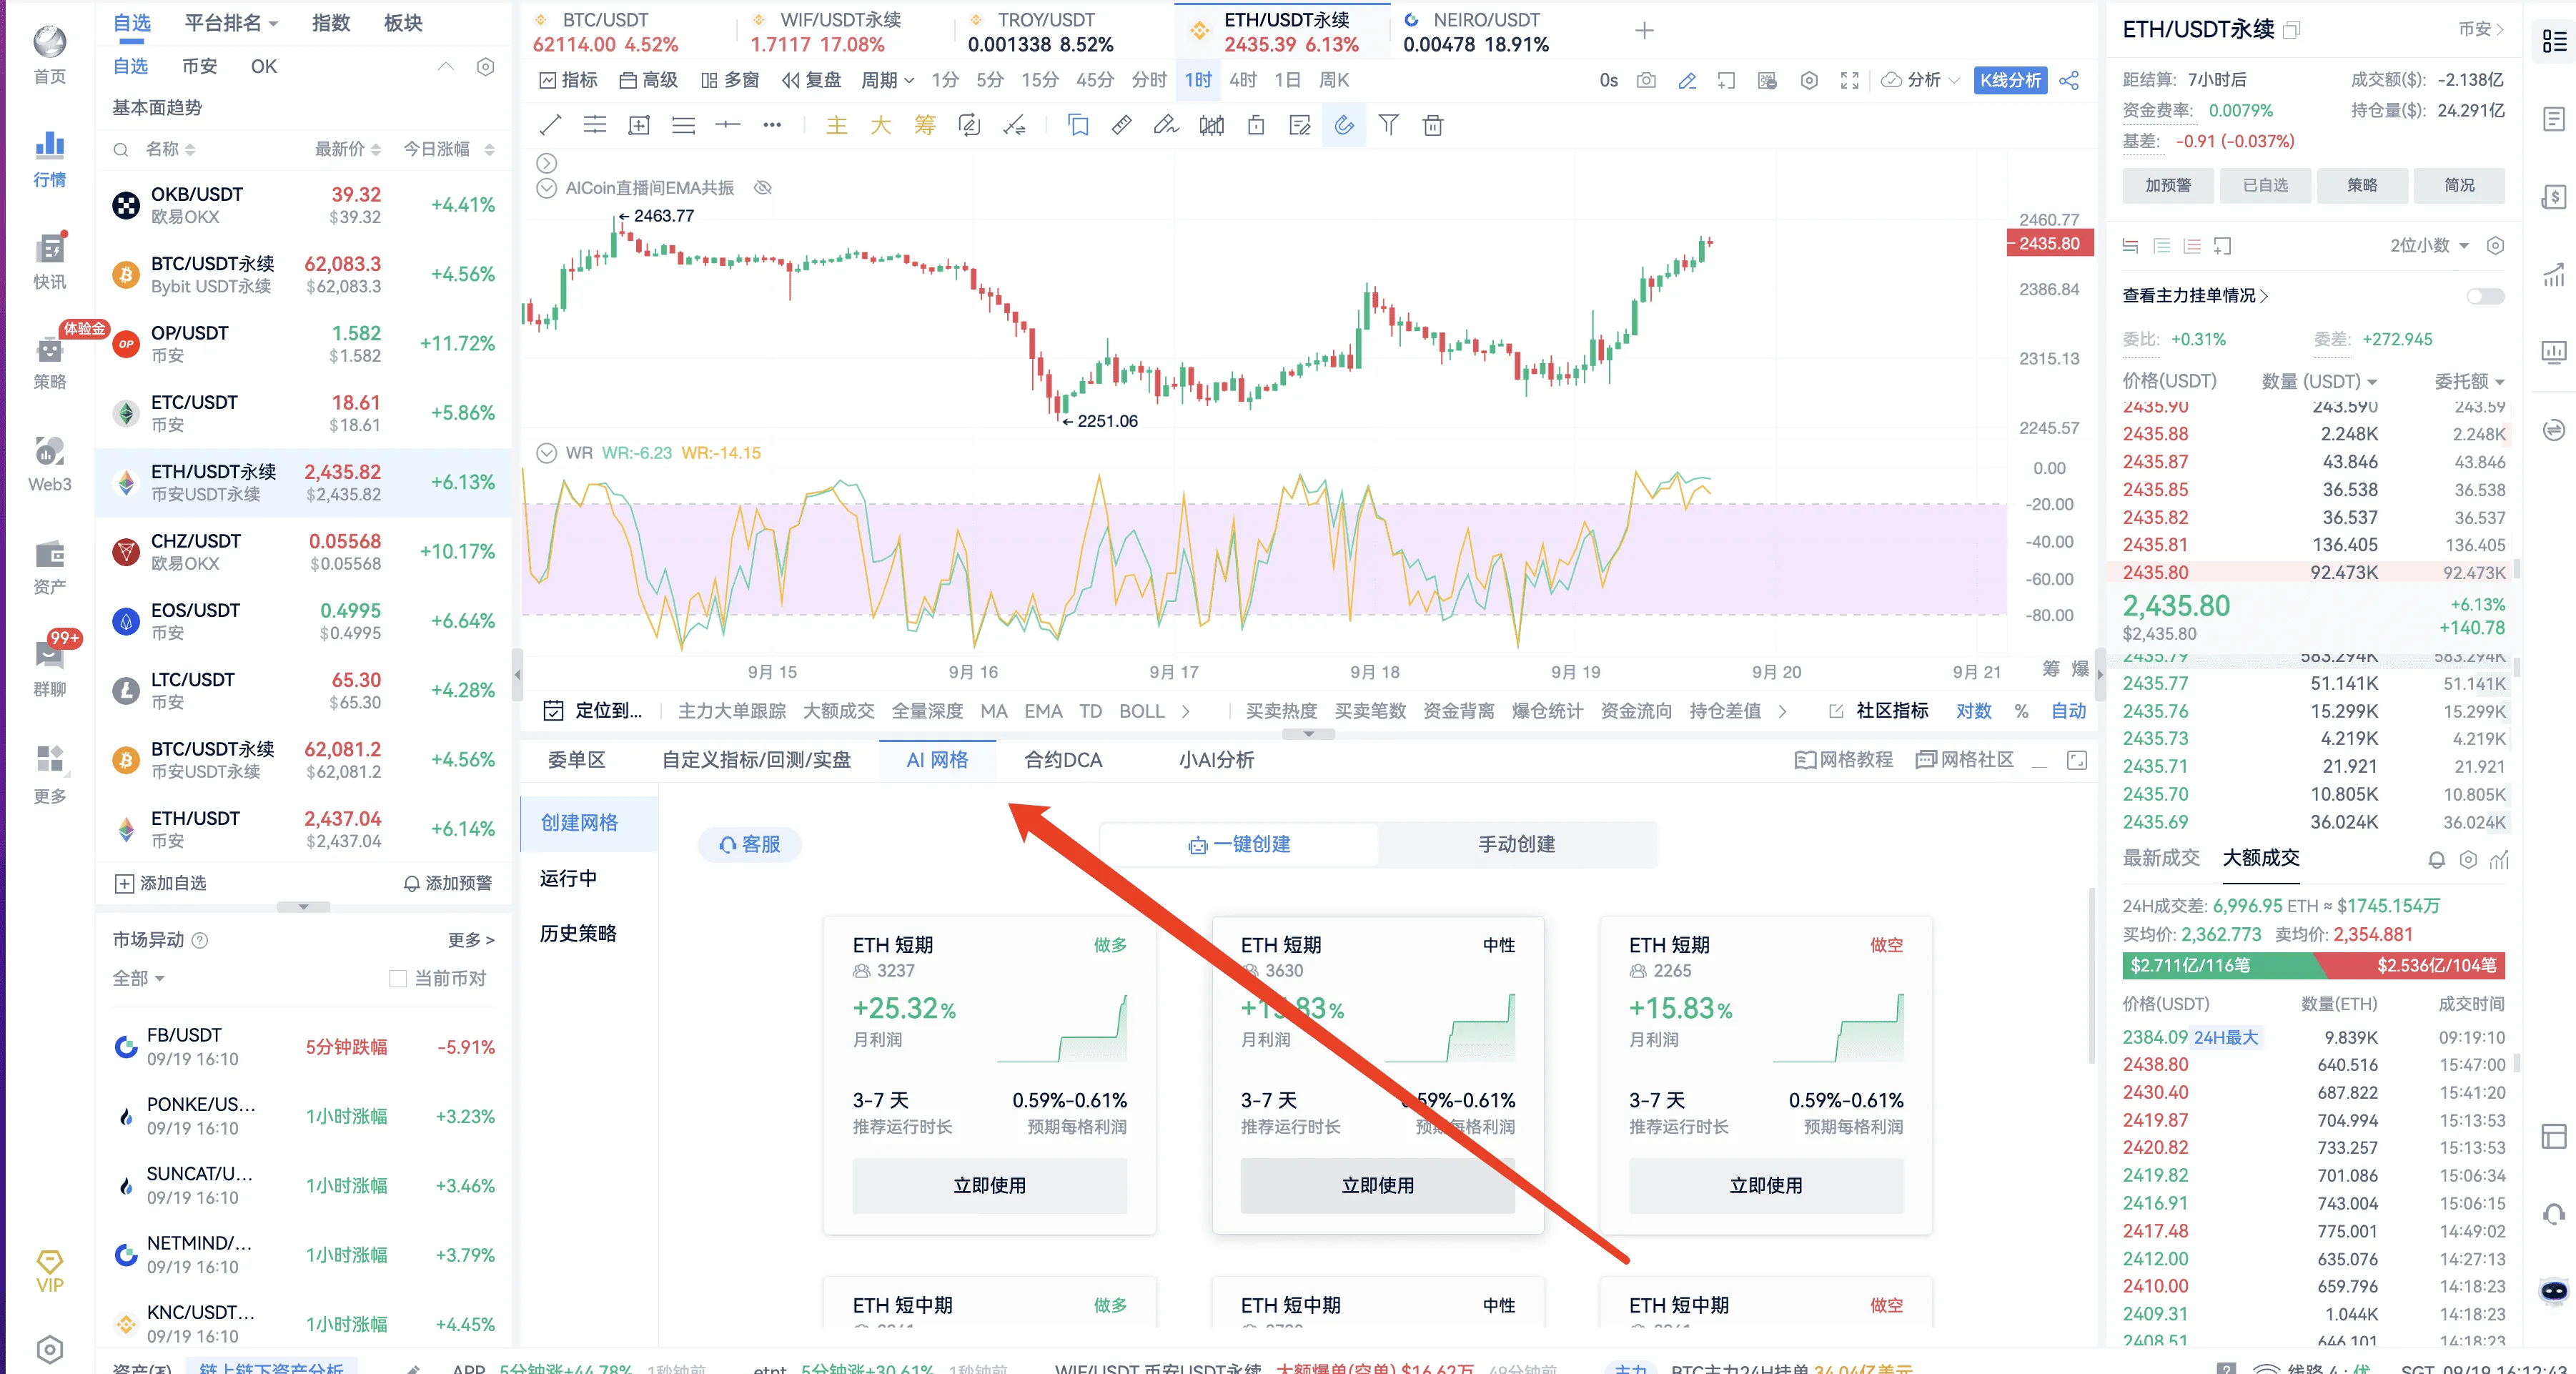Open 数量 (USDT) unit dropdown
The height and width of the screenshot is (1374, 2576).
(2319, 381)
